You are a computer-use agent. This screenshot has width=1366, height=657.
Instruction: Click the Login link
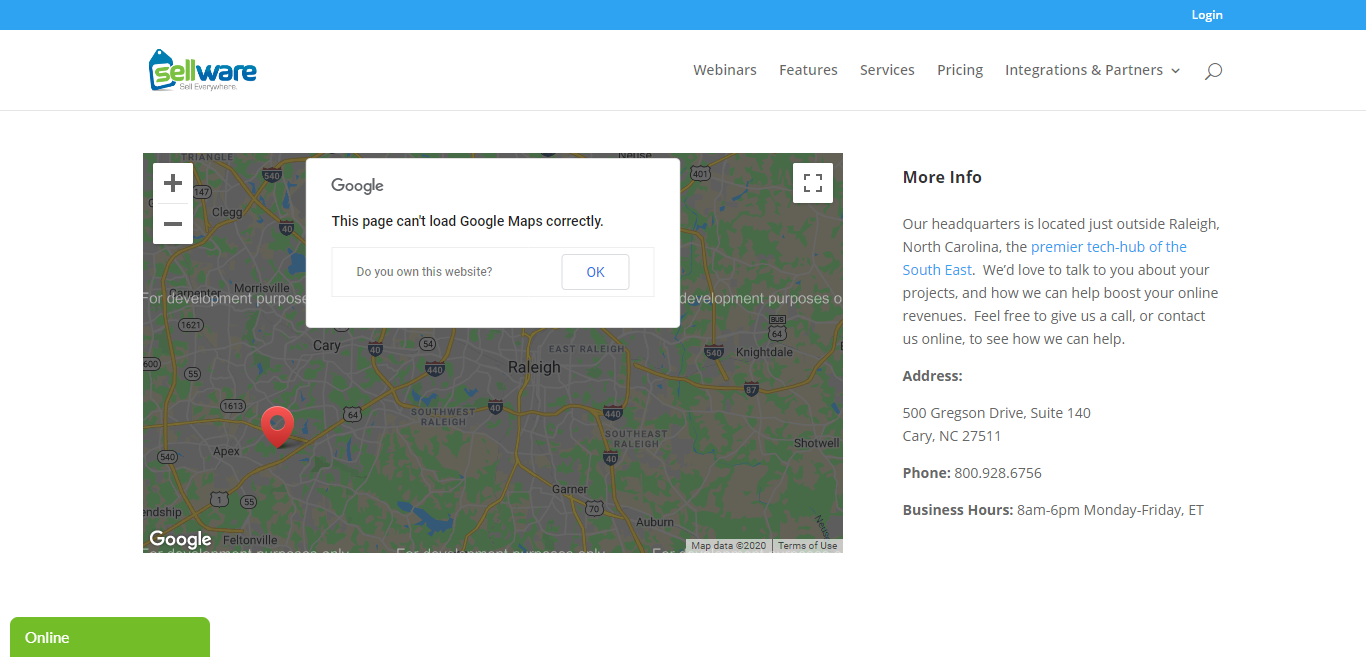click(x=1207, y=15)
